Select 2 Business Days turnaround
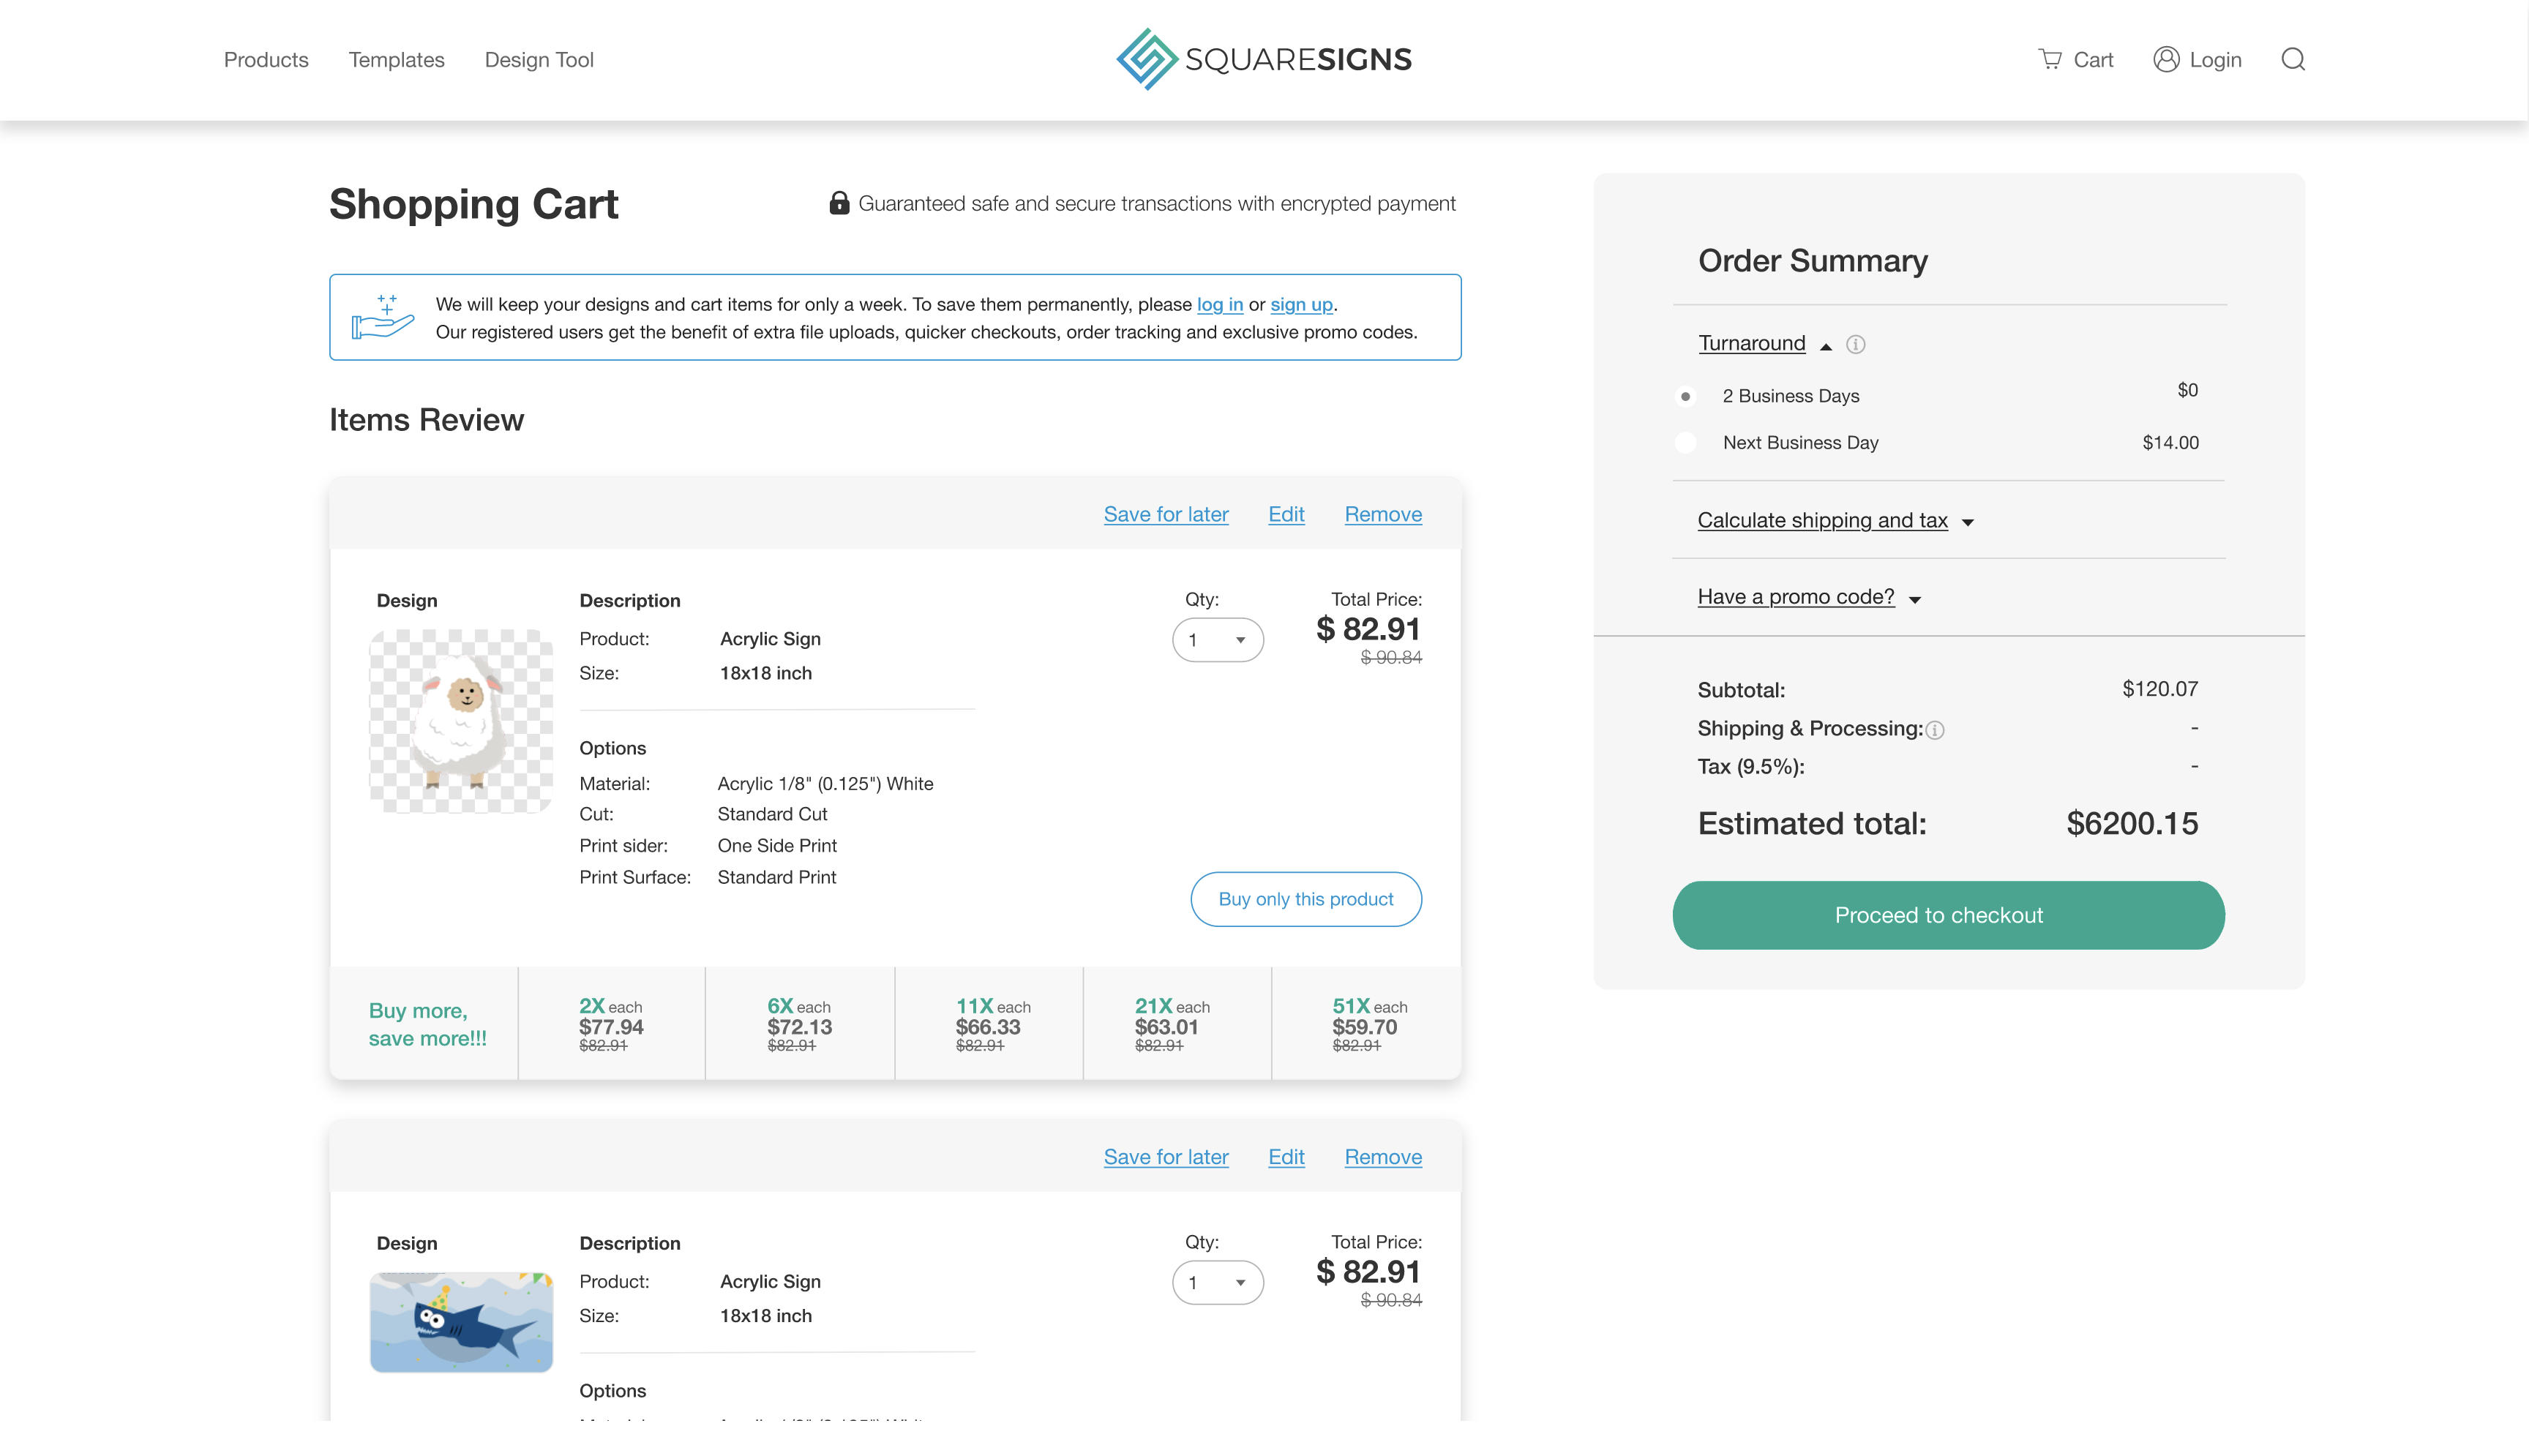 click(x=1686, y=396)
